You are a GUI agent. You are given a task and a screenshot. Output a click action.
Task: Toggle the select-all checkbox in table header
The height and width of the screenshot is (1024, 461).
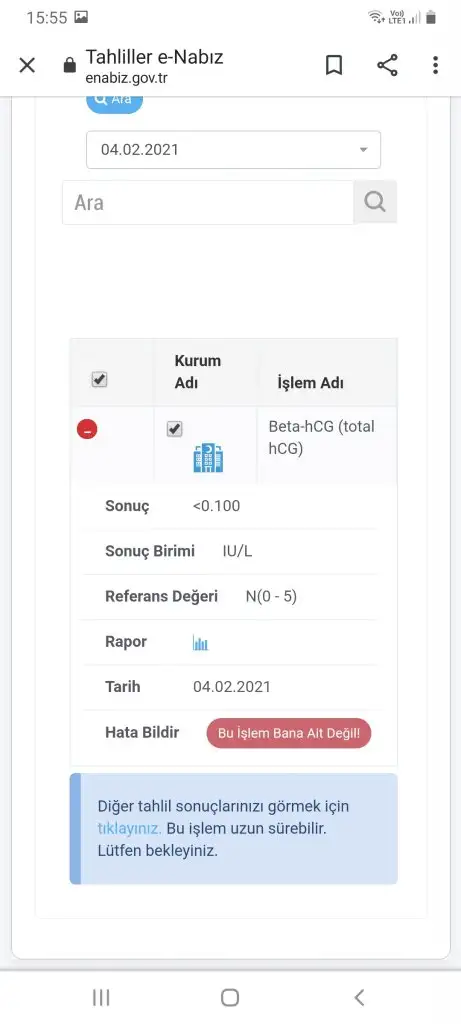(99, 379)
